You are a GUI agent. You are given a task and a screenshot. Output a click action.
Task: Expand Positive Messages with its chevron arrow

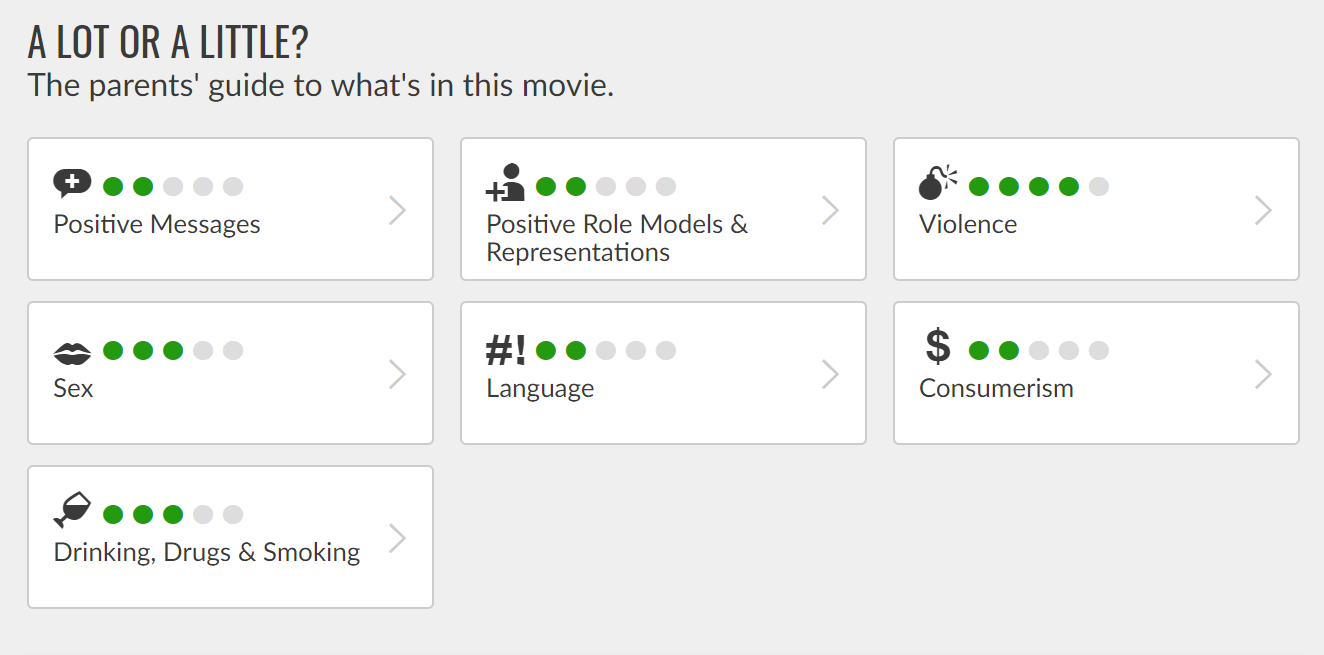[398, 210]
